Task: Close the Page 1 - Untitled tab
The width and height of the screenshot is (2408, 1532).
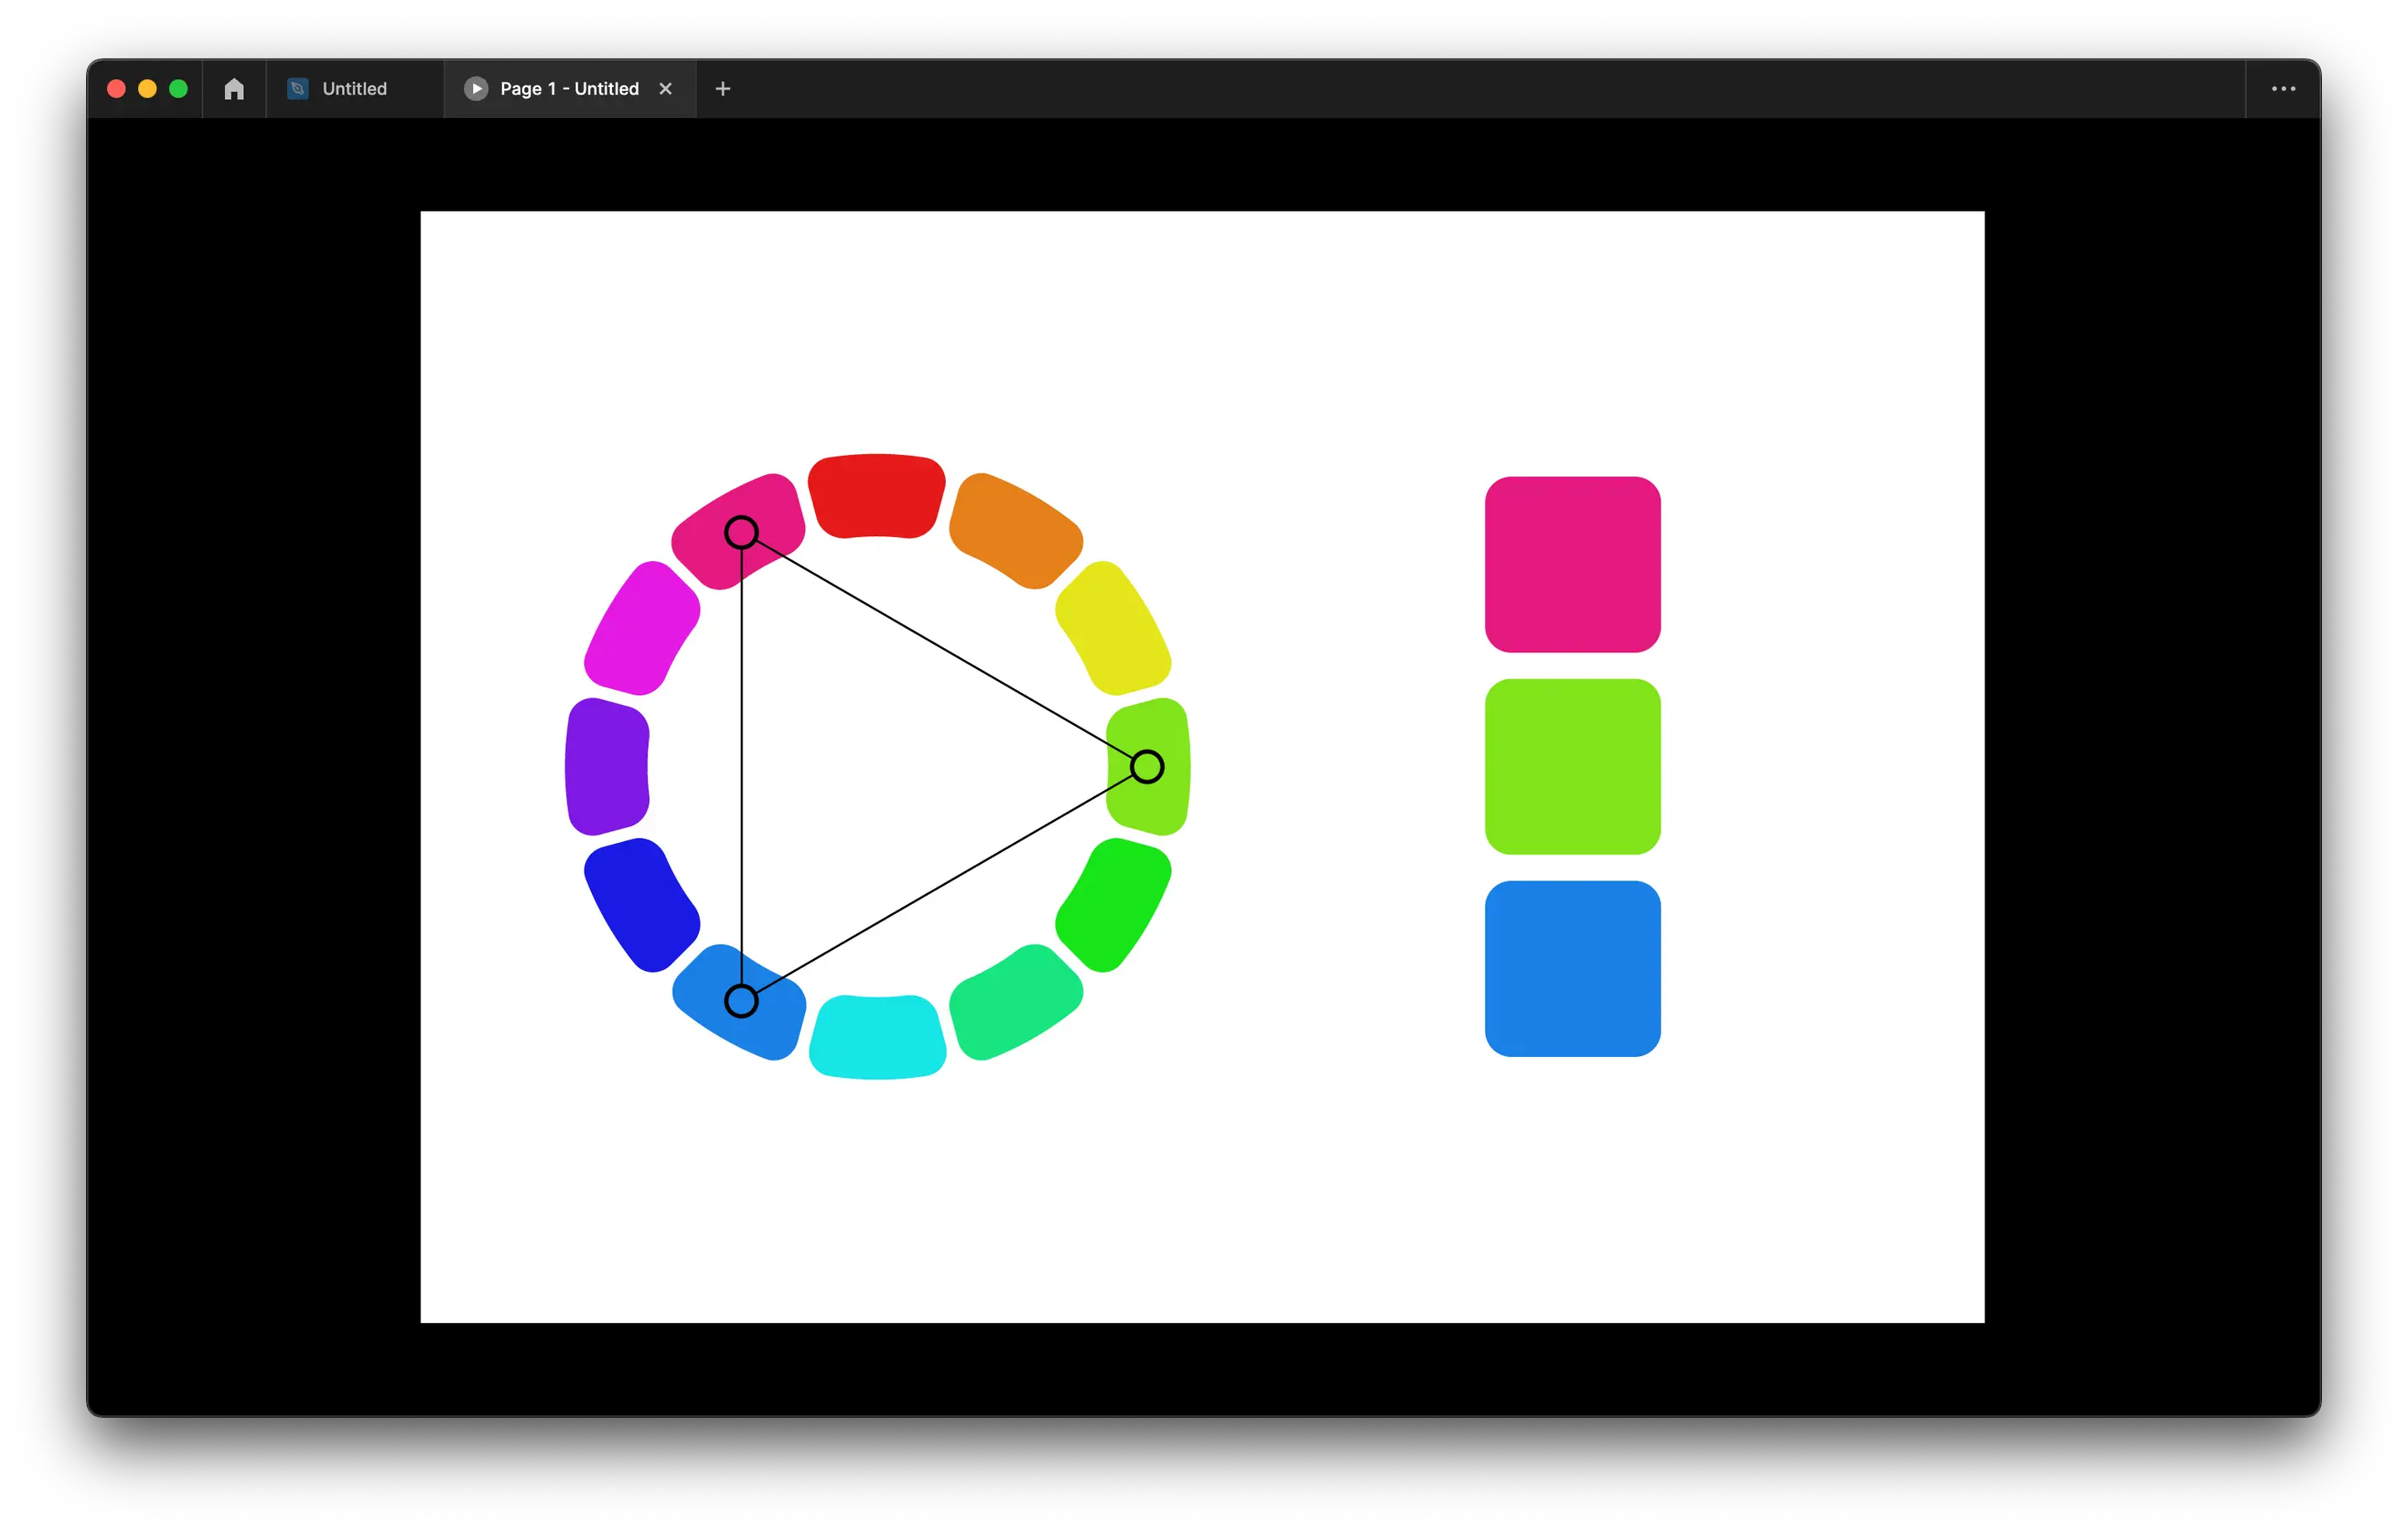Action: coord(666,89)
